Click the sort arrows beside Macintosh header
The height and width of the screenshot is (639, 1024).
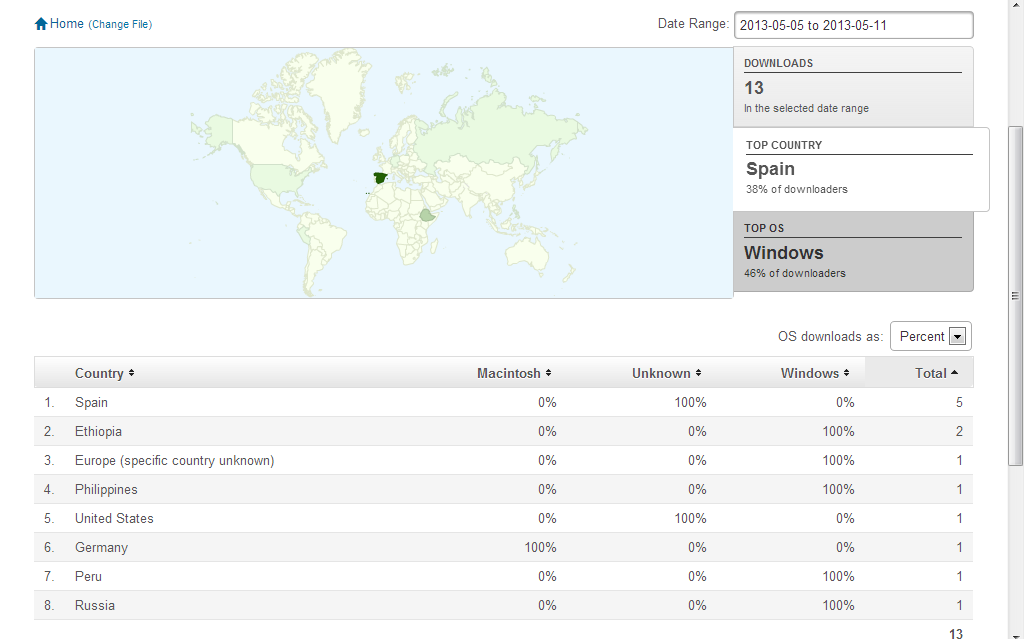(549, 372)
